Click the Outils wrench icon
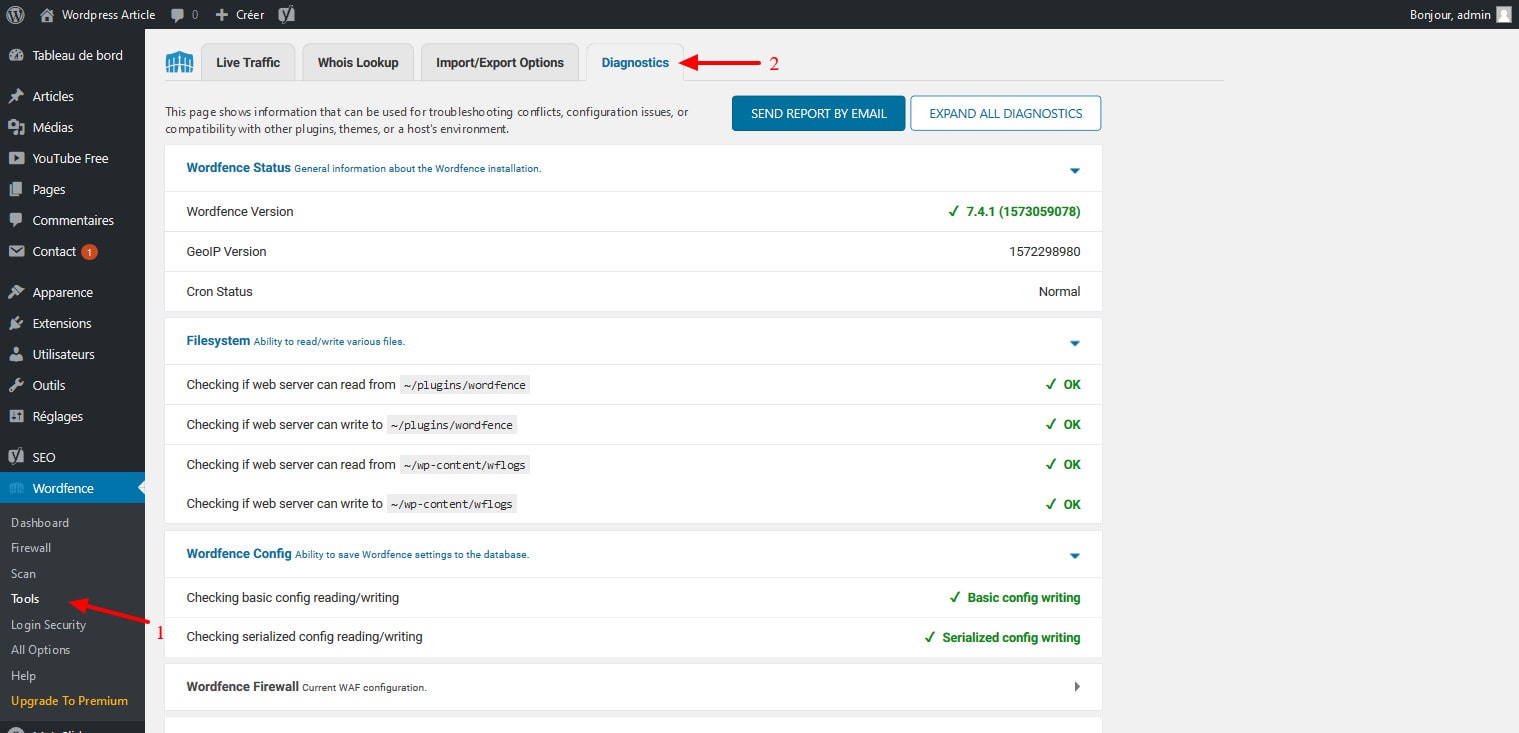1519x733 pixels. 16,386
